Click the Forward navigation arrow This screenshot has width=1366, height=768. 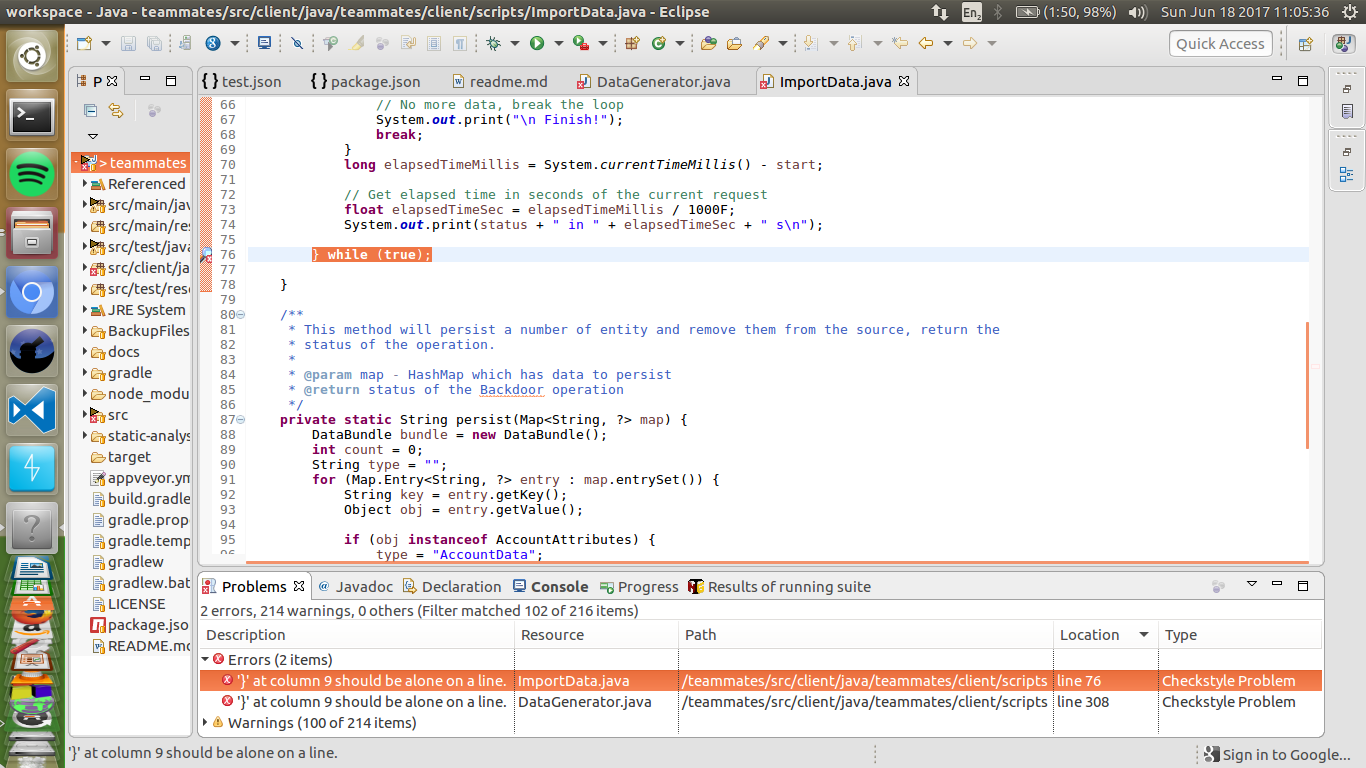click(969, 44)
